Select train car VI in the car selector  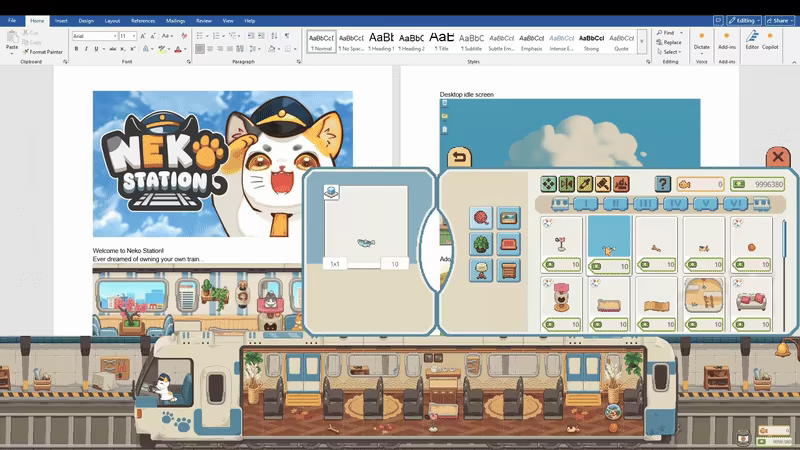(735, 204)
